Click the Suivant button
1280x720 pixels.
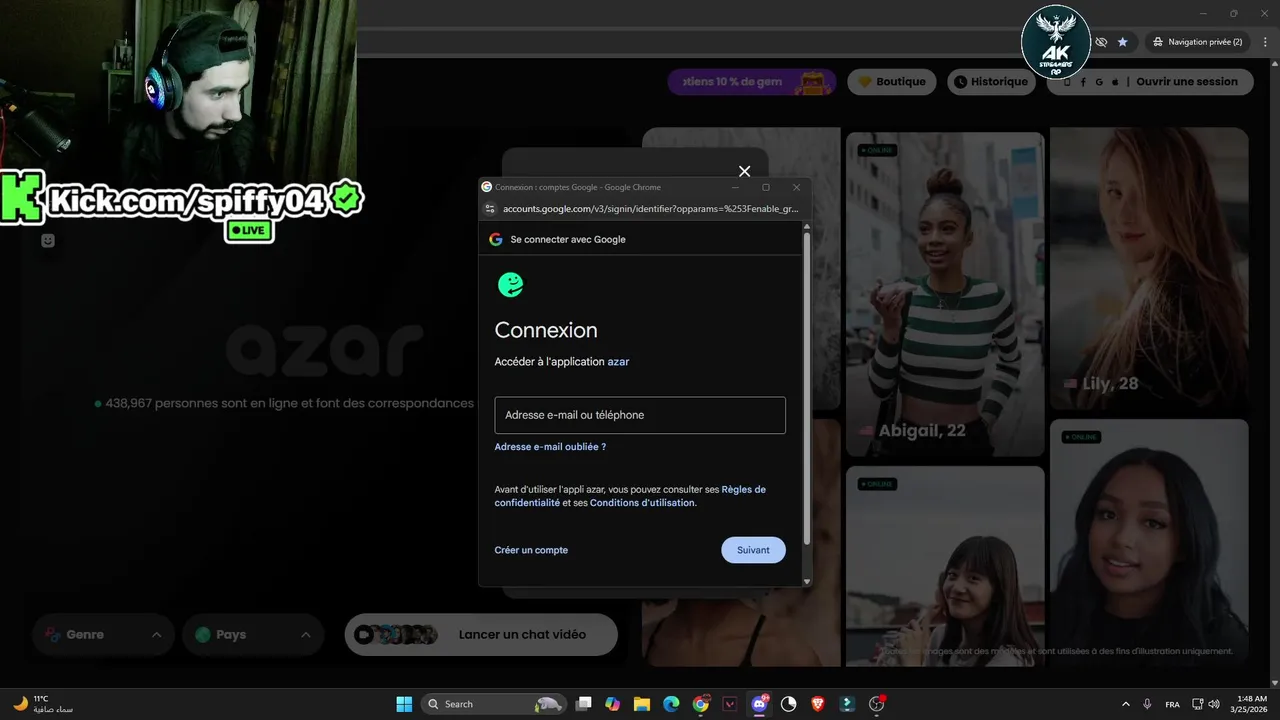coord(753,550)
